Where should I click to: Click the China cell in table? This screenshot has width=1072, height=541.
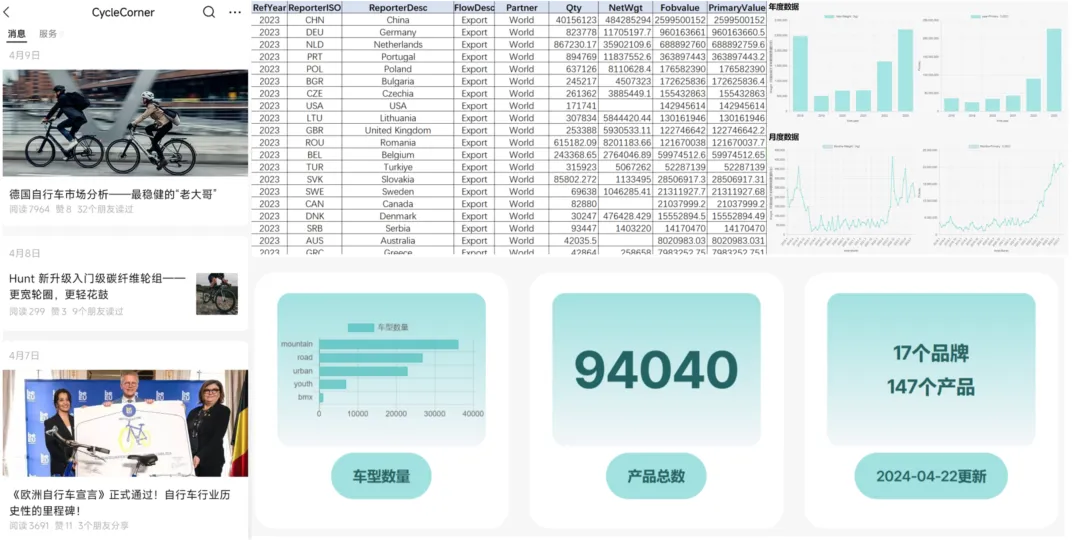click(398, 20)
